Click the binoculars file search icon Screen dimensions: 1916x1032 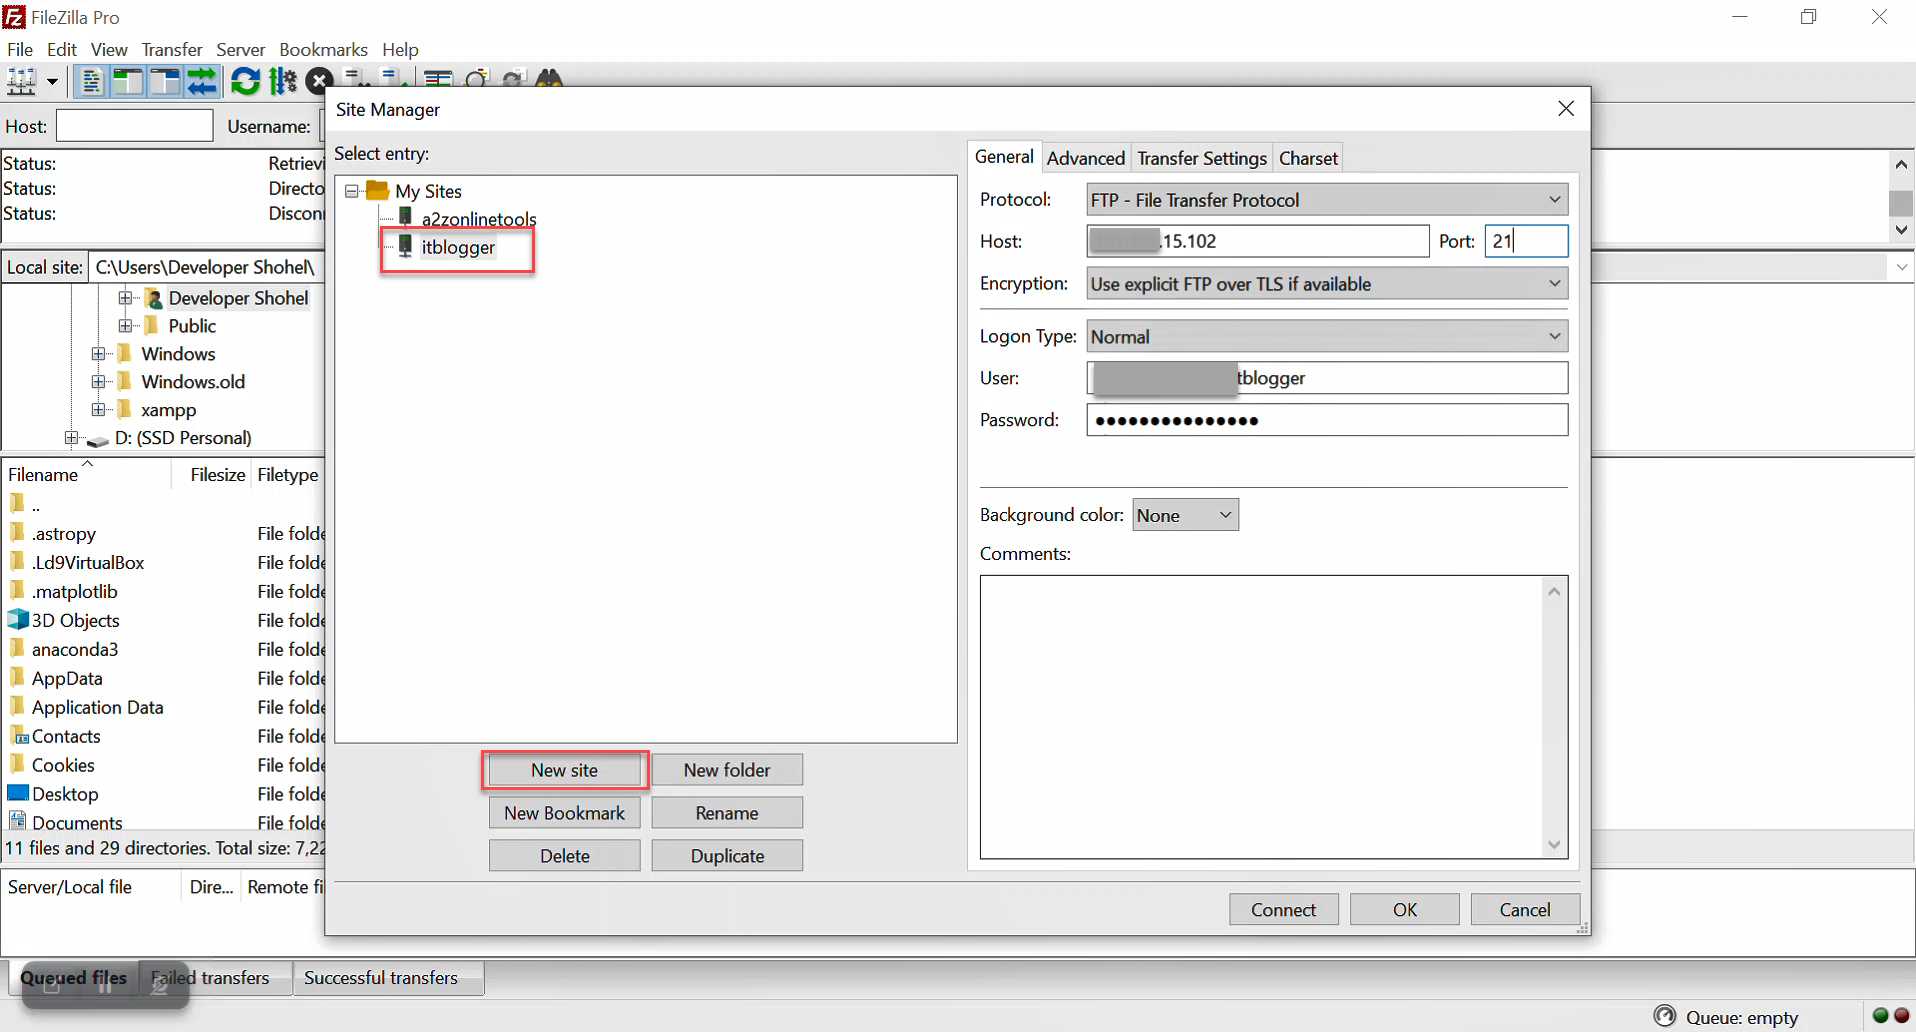[549, 78]
